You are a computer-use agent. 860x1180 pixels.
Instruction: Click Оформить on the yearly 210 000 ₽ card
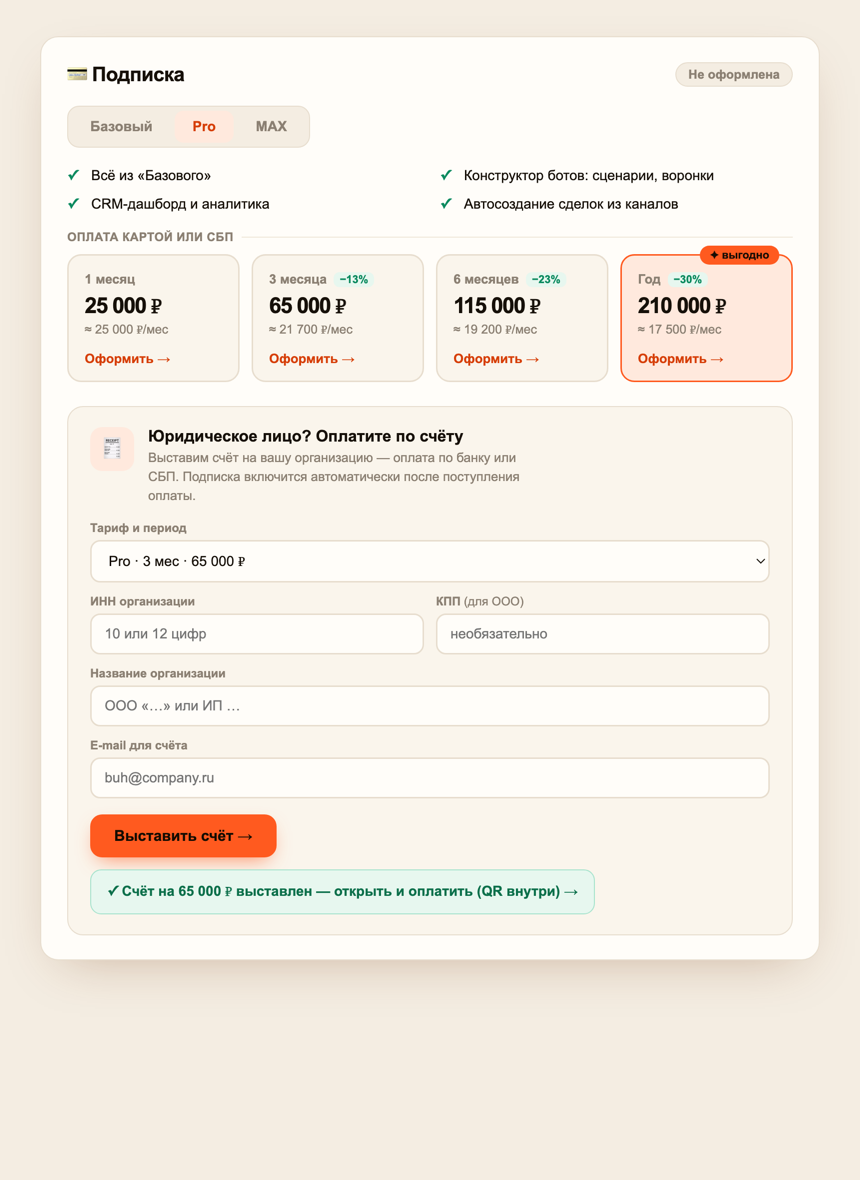pyautogui.click(x=681, y=359)
